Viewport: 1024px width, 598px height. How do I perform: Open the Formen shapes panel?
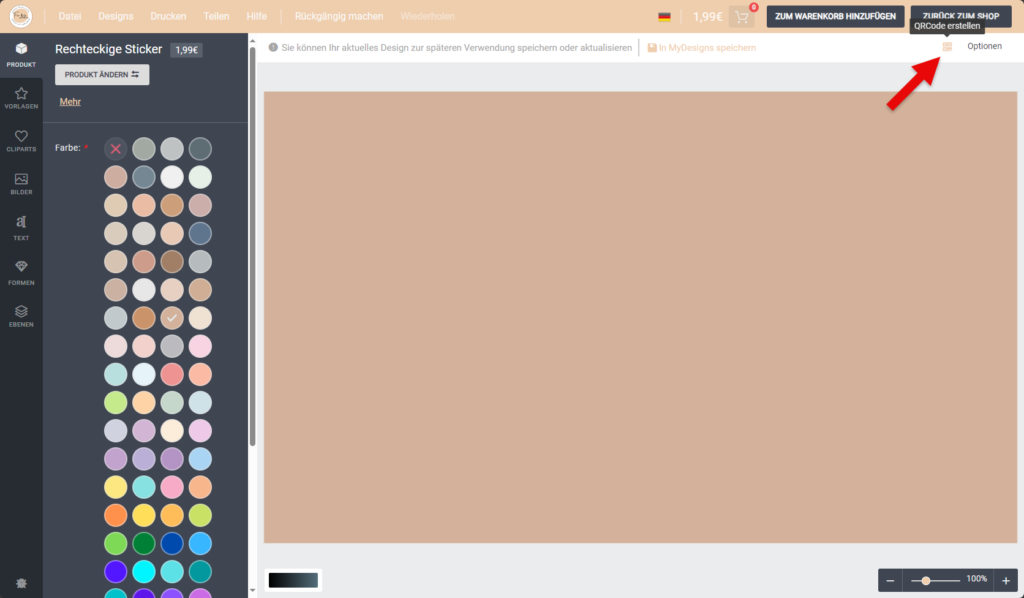click(x=21, y=271)
